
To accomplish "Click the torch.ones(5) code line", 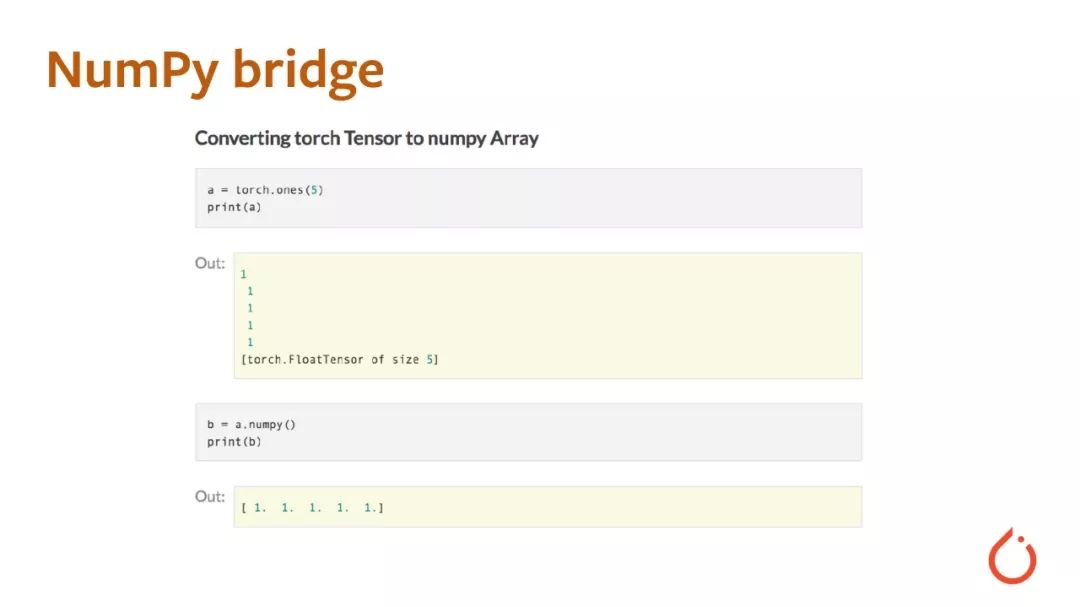I will 265,189.
